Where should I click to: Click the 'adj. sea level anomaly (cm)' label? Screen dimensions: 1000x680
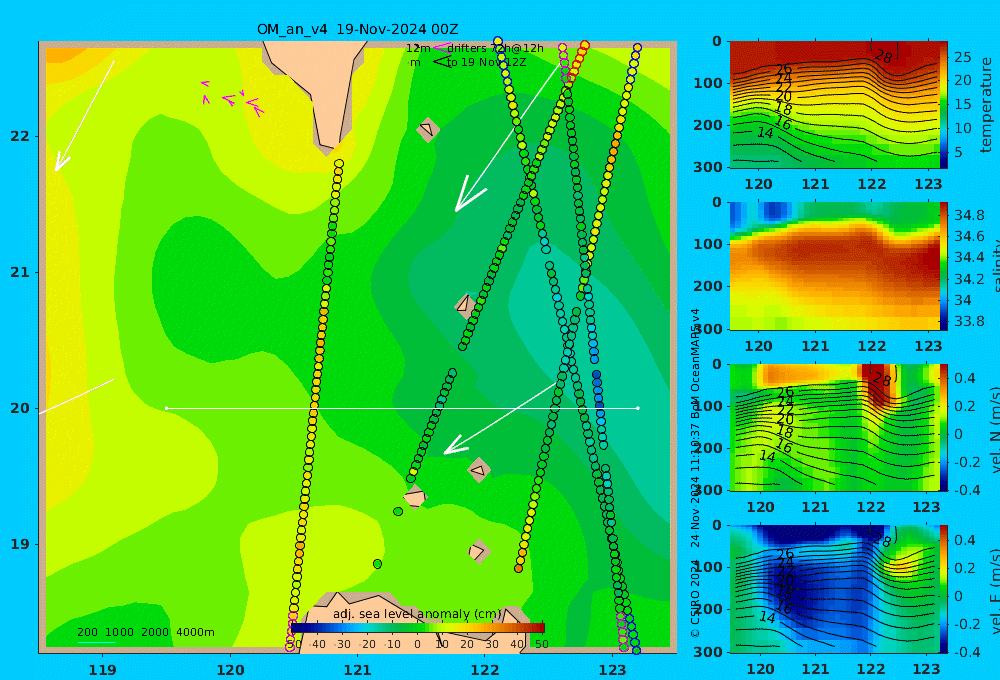tap(417, 614)
